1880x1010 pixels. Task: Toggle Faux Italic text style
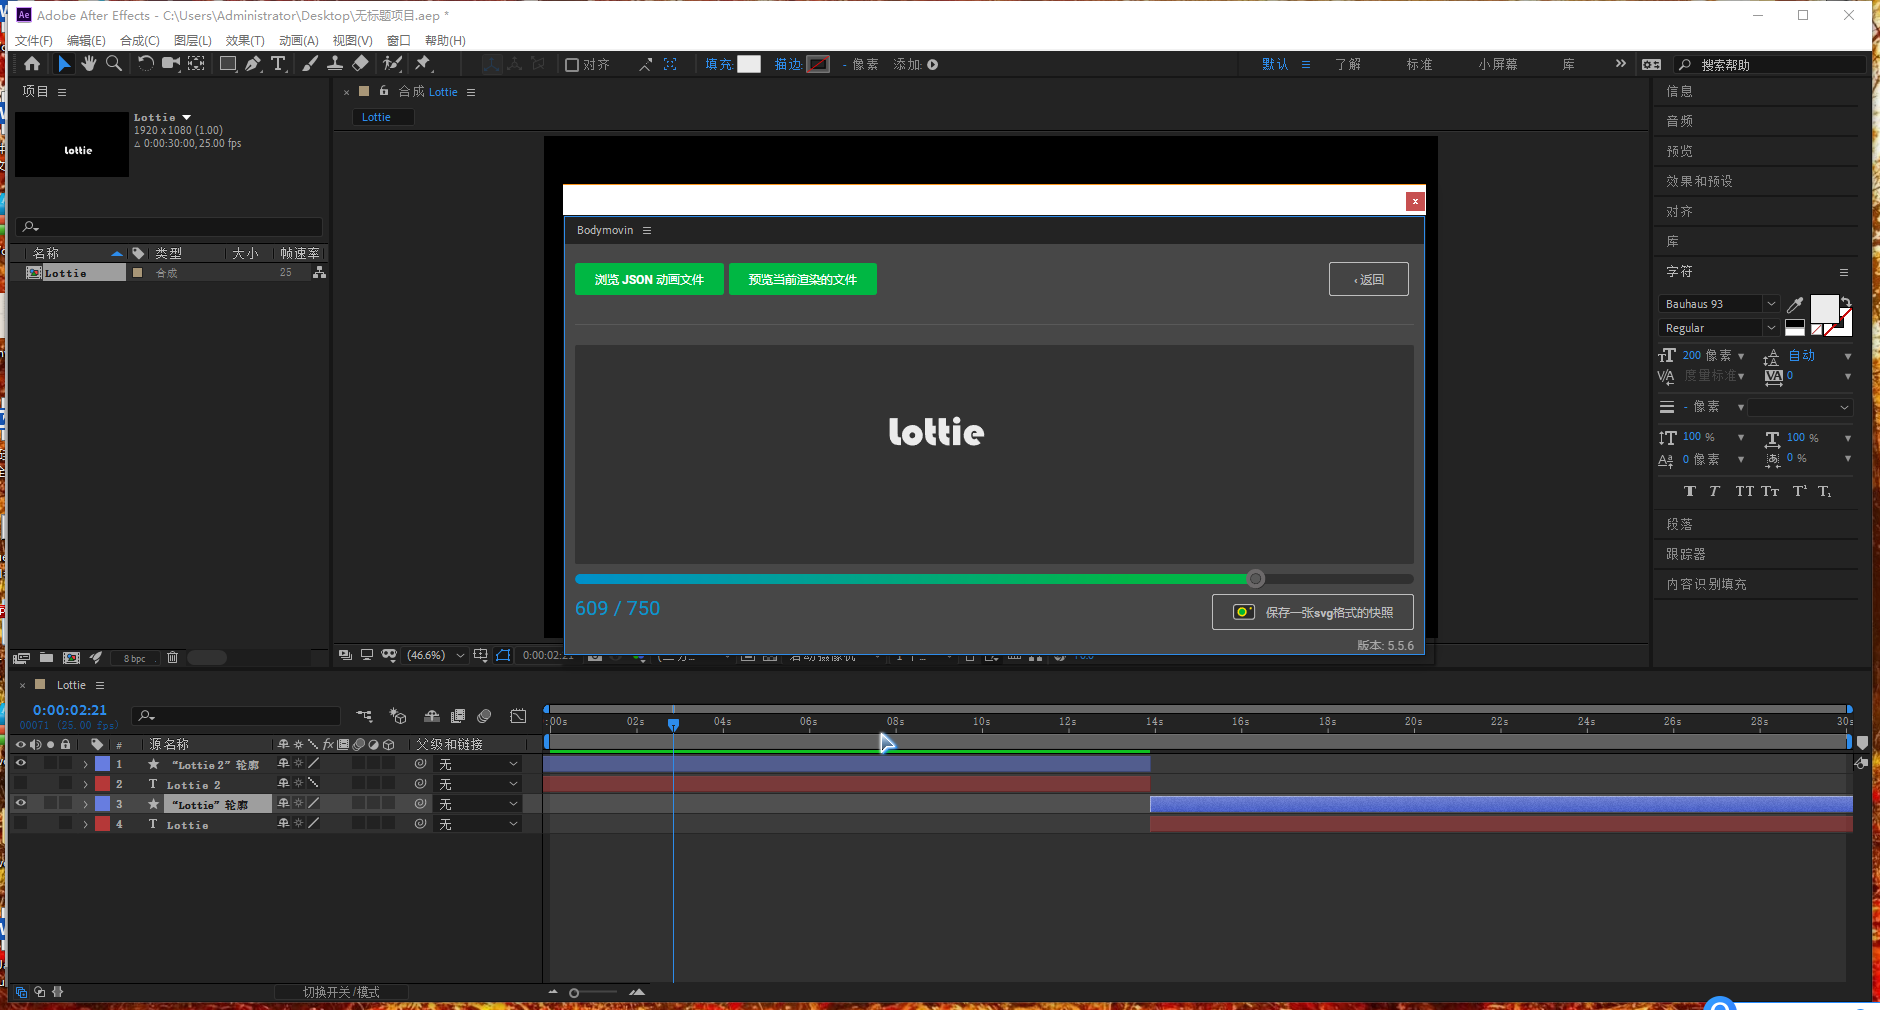1714,491
